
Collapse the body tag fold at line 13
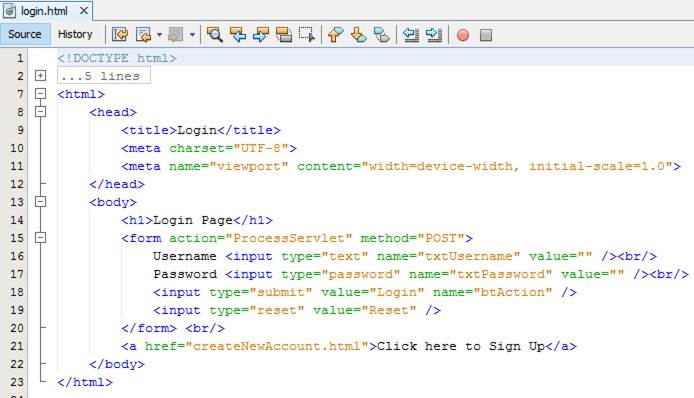click(40, 202)
